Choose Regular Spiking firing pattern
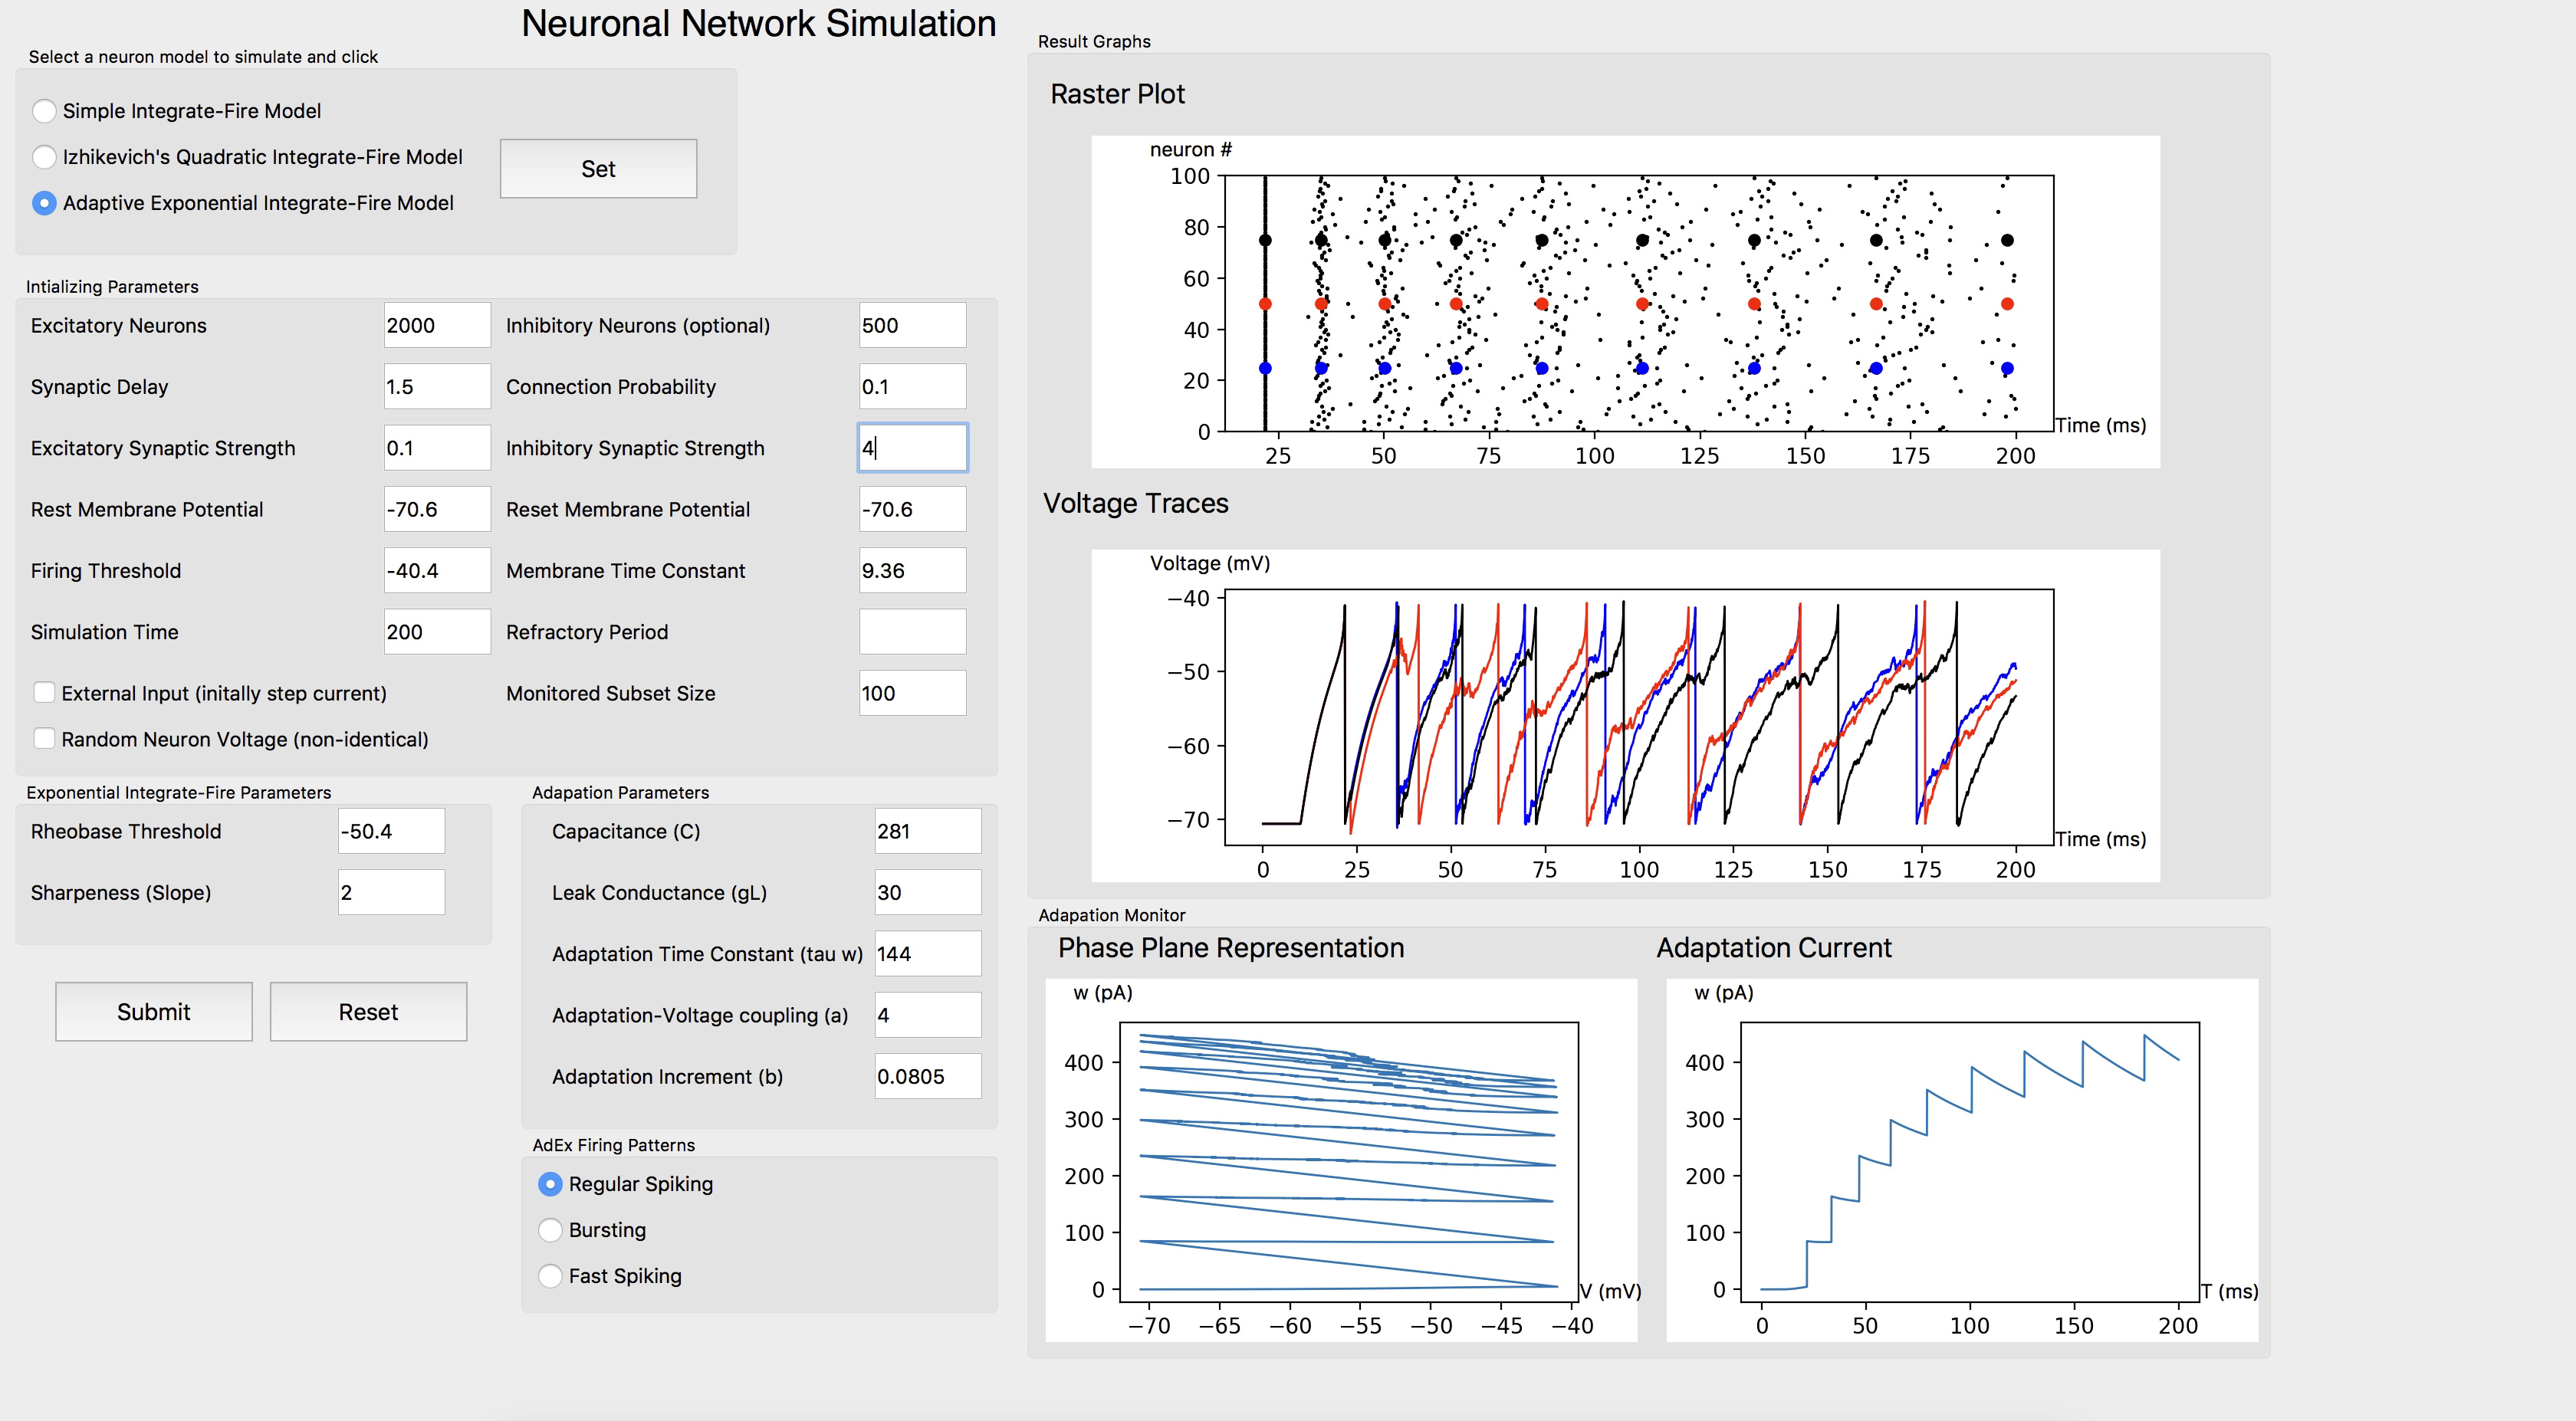This screenshot has height=1421, width=2576. pos(550,1184)
